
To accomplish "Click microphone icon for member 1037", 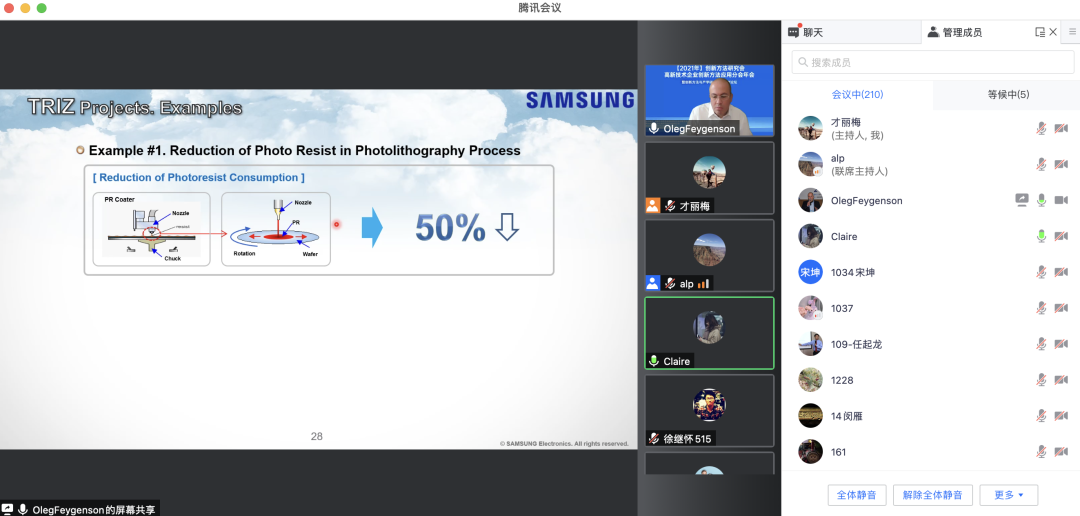I will click(x=1041, y=308).
